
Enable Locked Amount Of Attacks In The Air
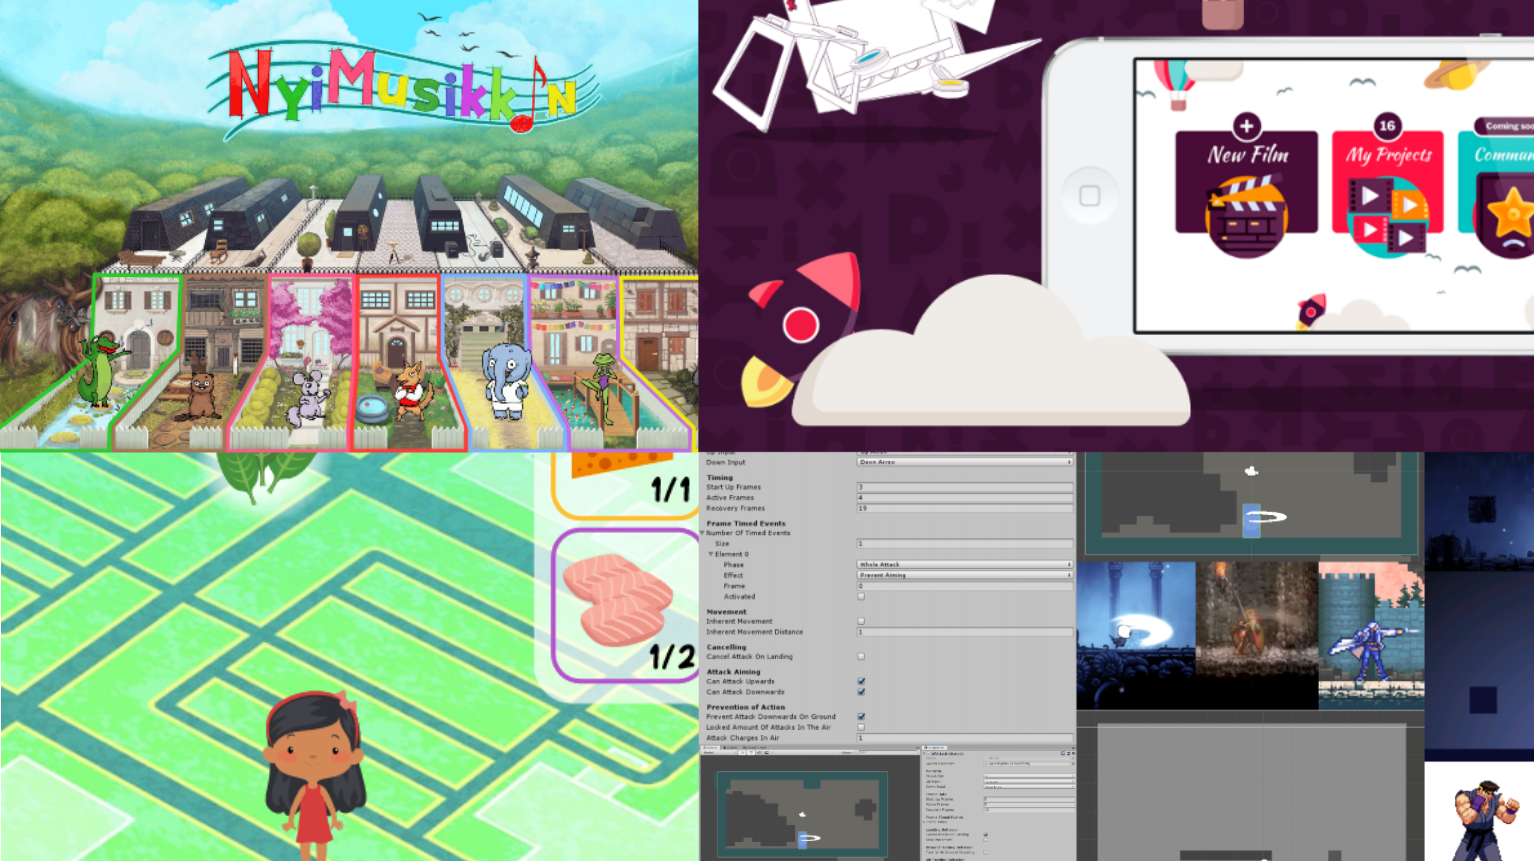861,727
